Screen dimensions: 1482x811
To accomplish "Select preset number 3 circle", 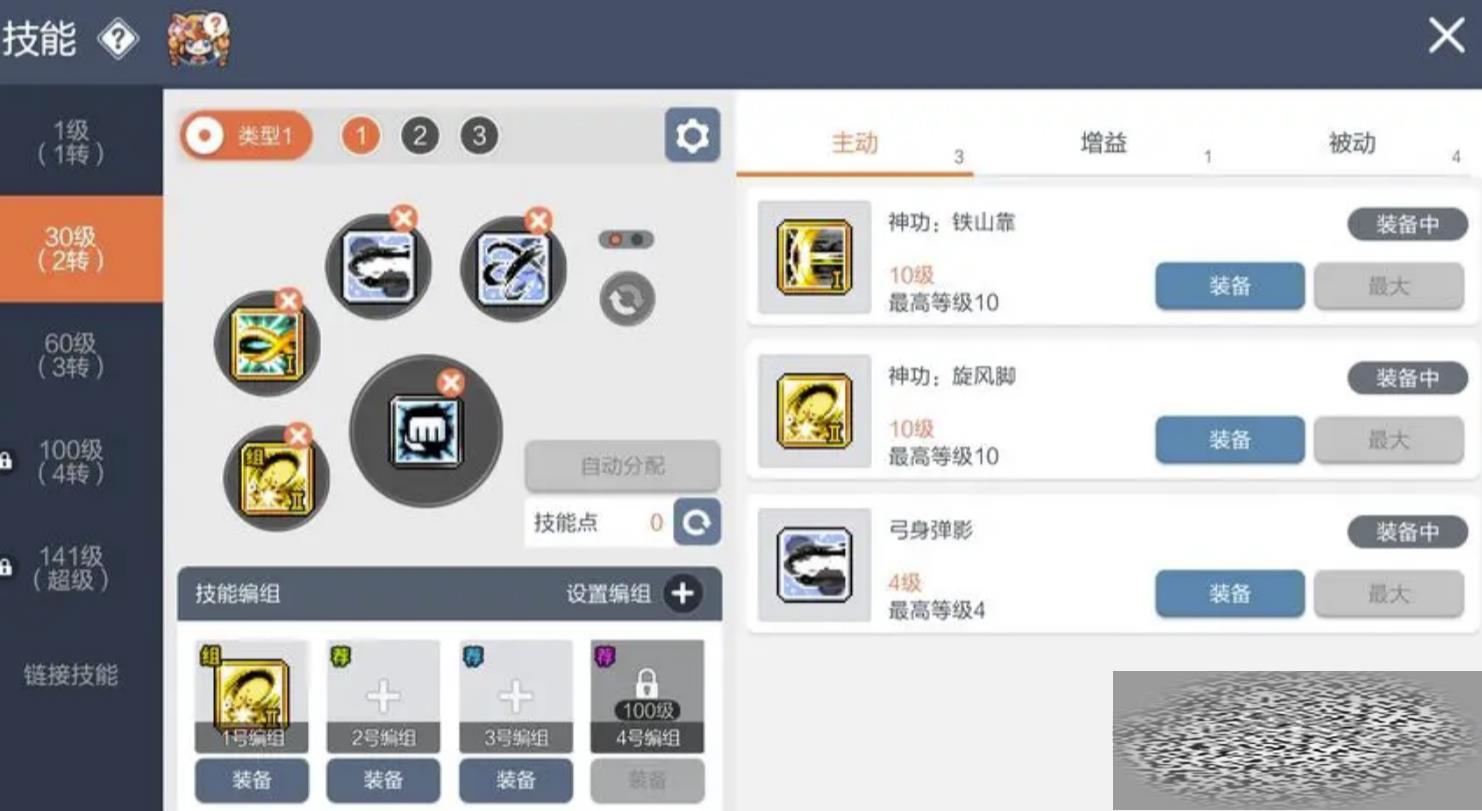I will tap(479, 136).
